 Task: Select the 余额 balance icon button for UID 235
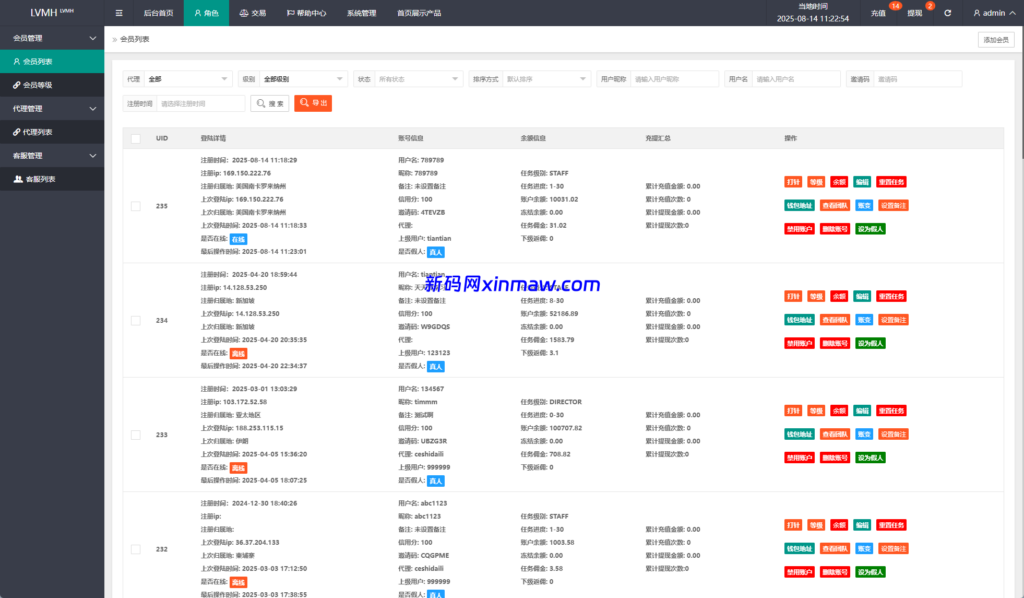[x=838, y=181]
